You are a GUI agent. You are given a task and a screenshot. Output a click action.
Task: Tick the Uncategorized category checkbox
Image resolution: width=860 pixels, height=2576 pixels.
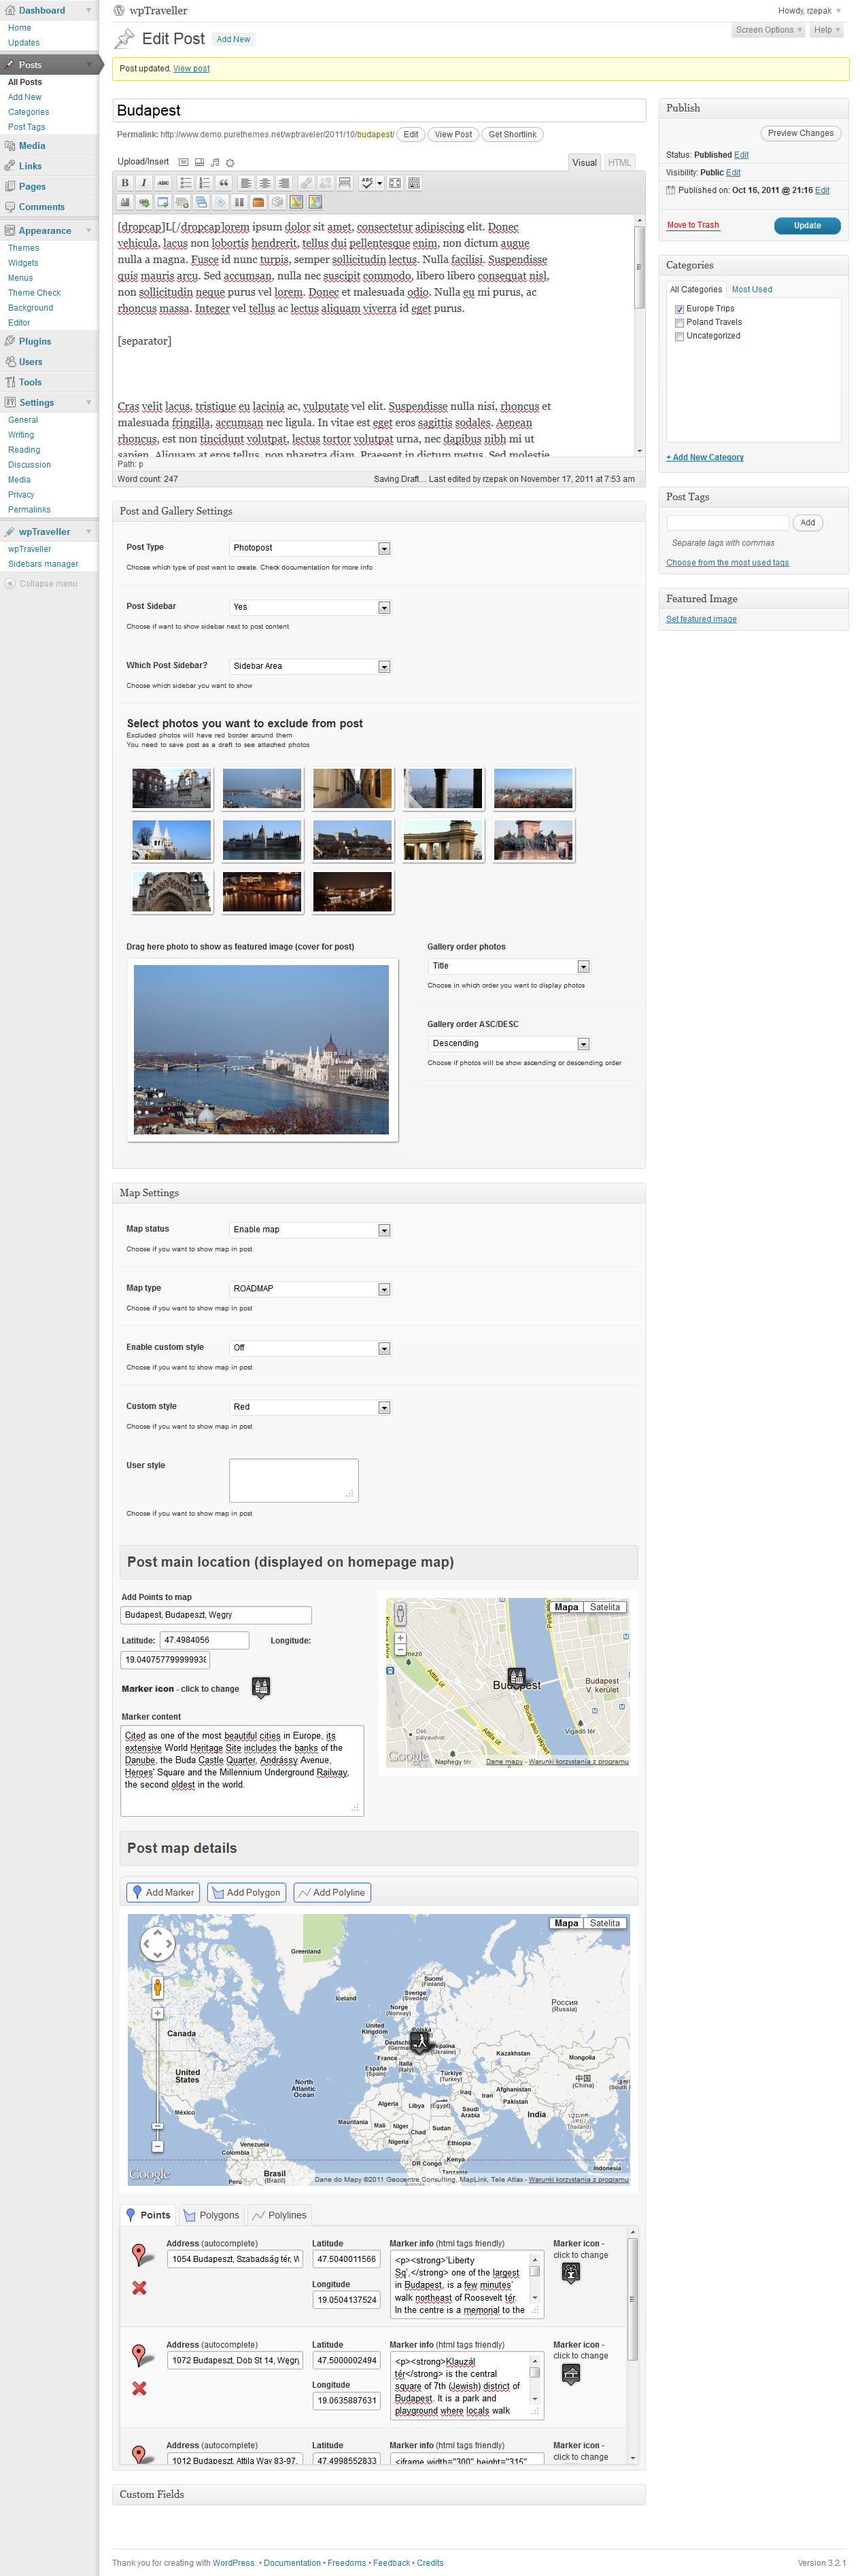click(x=679, y=337)
